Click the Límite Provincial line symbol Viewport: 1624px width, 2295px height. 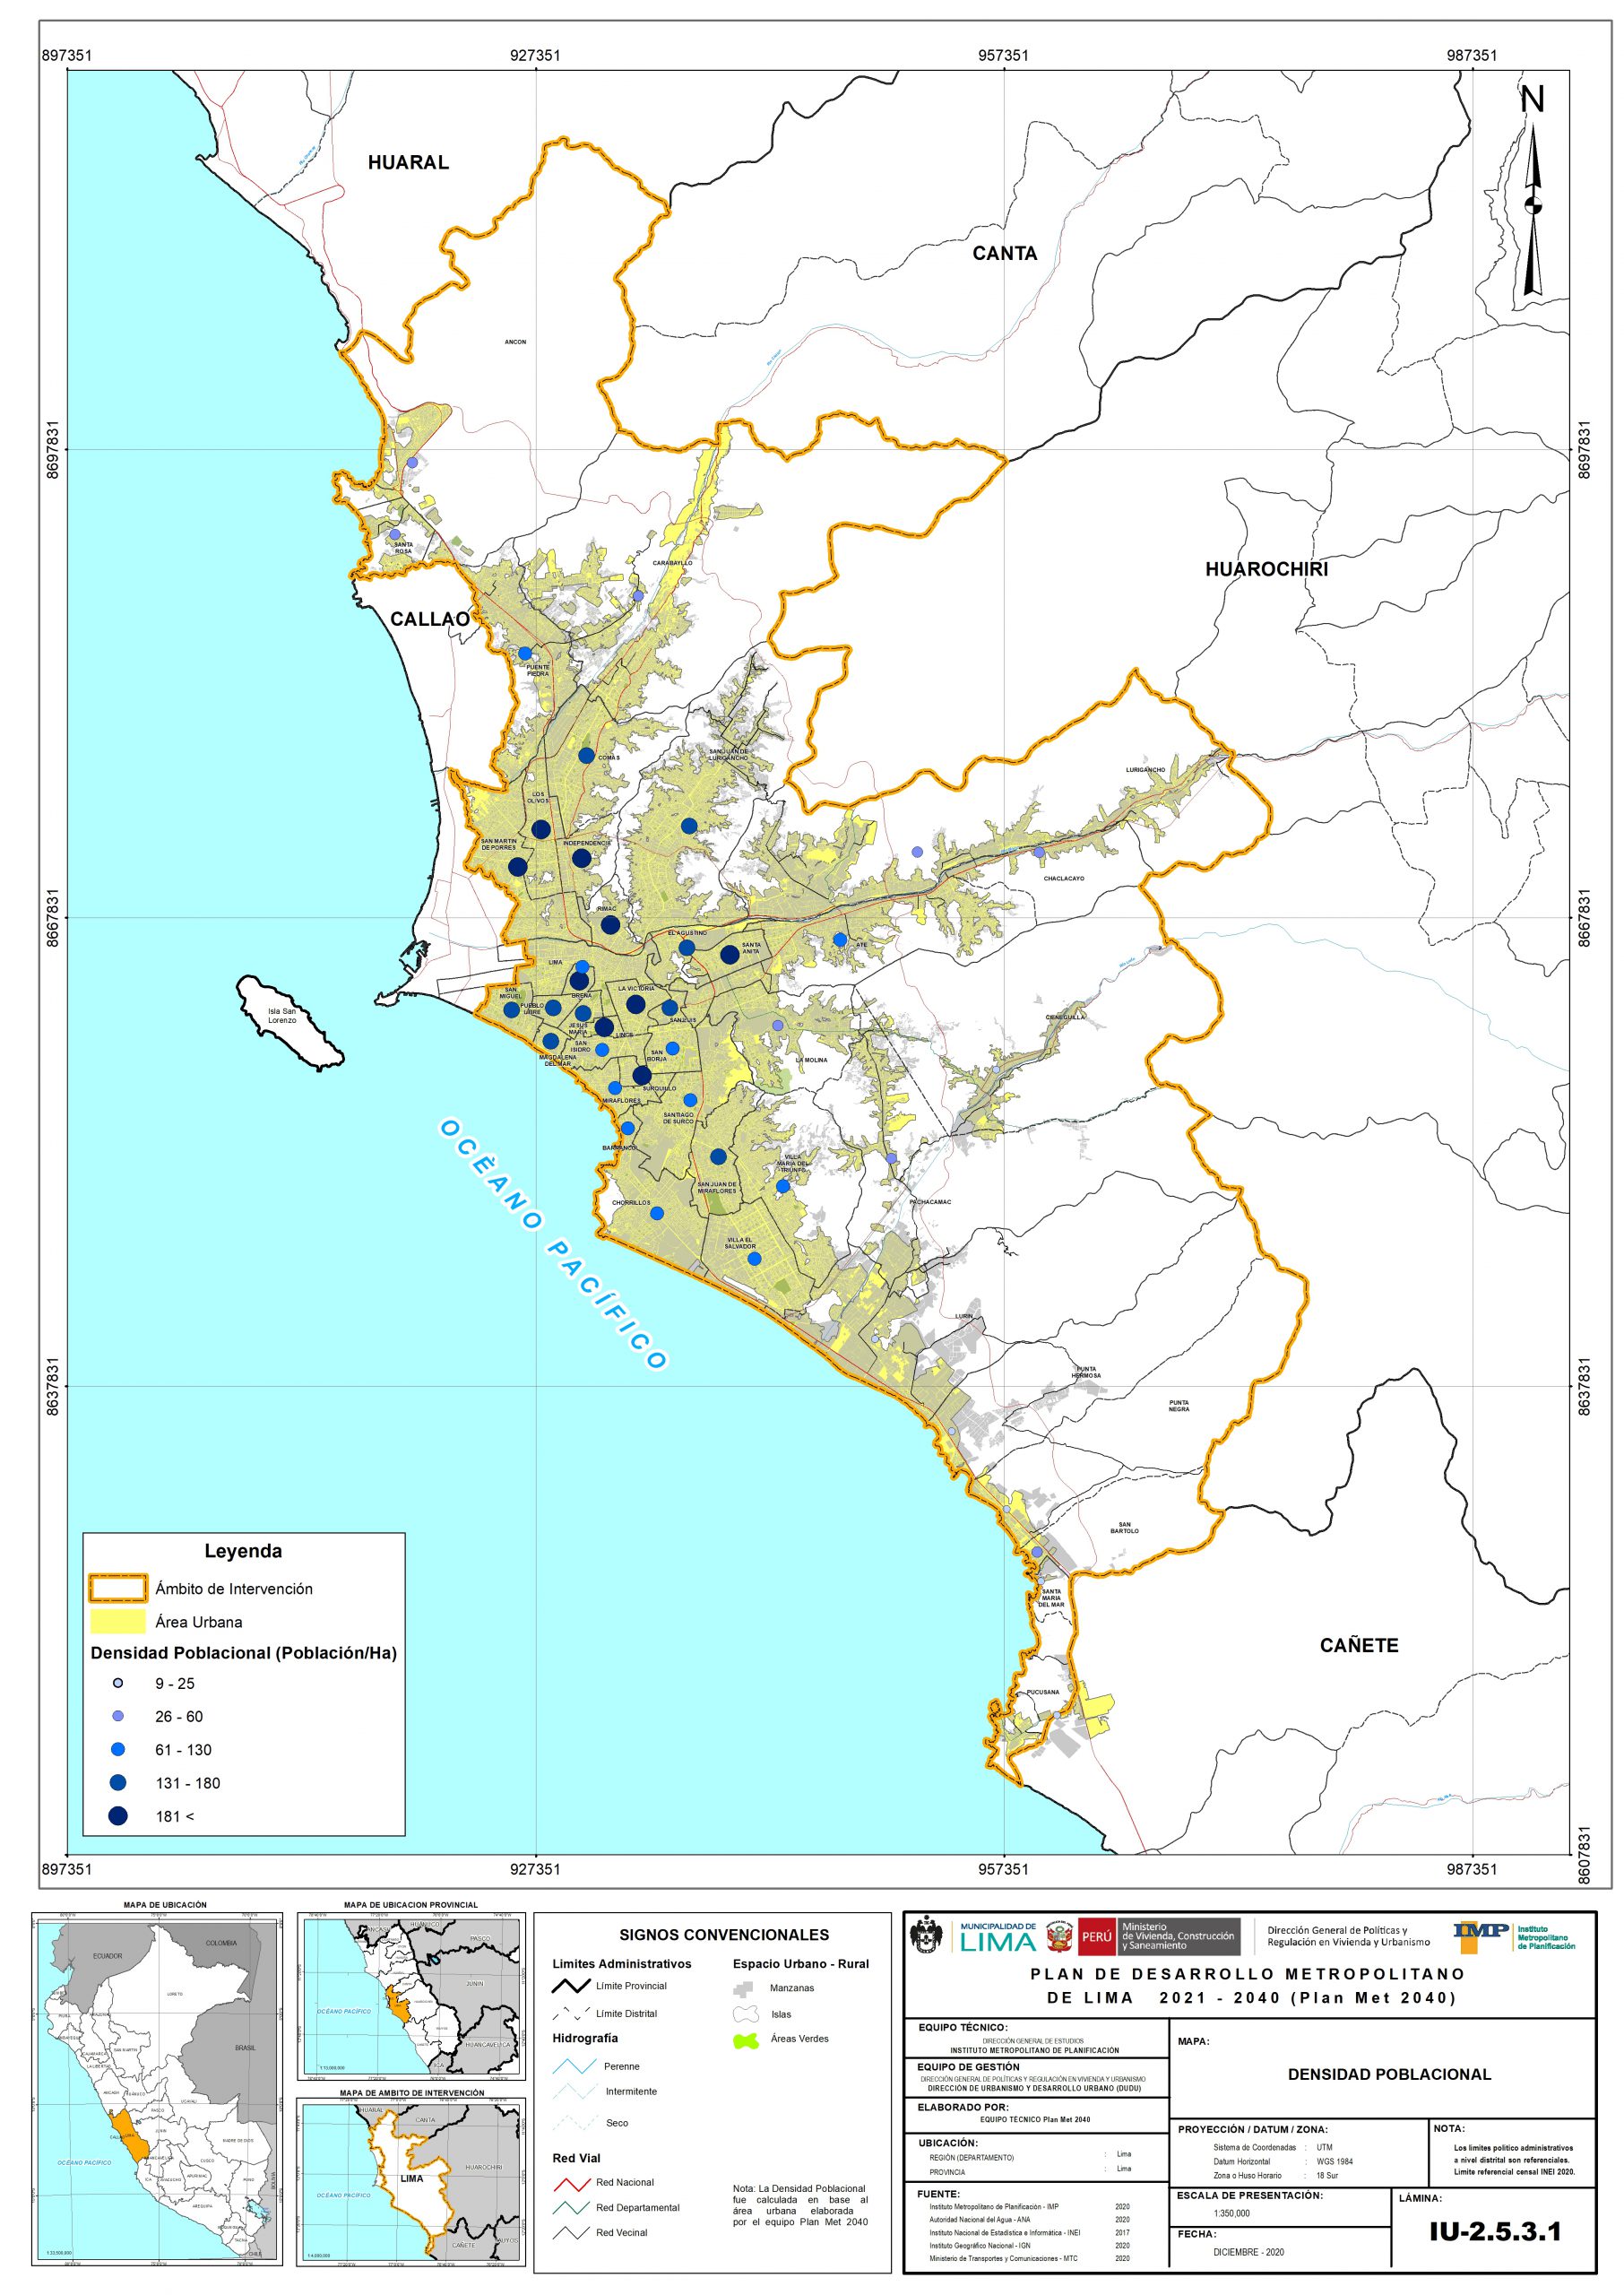coord(573,1986)
